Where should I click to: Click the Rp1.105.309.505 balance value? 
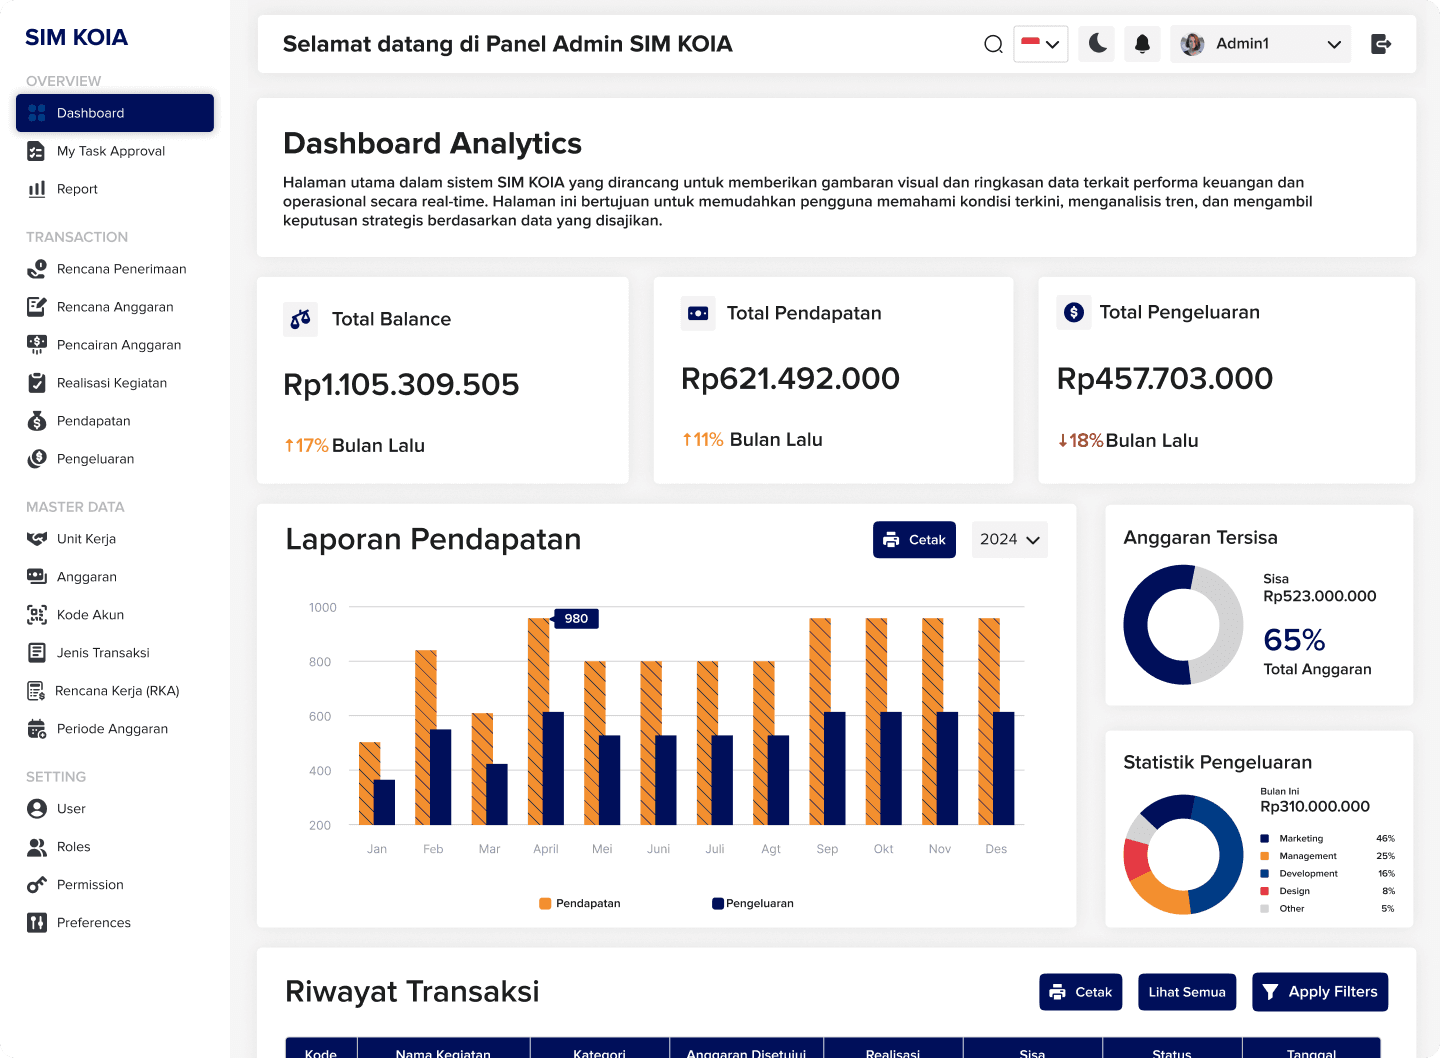pos(401,385)
